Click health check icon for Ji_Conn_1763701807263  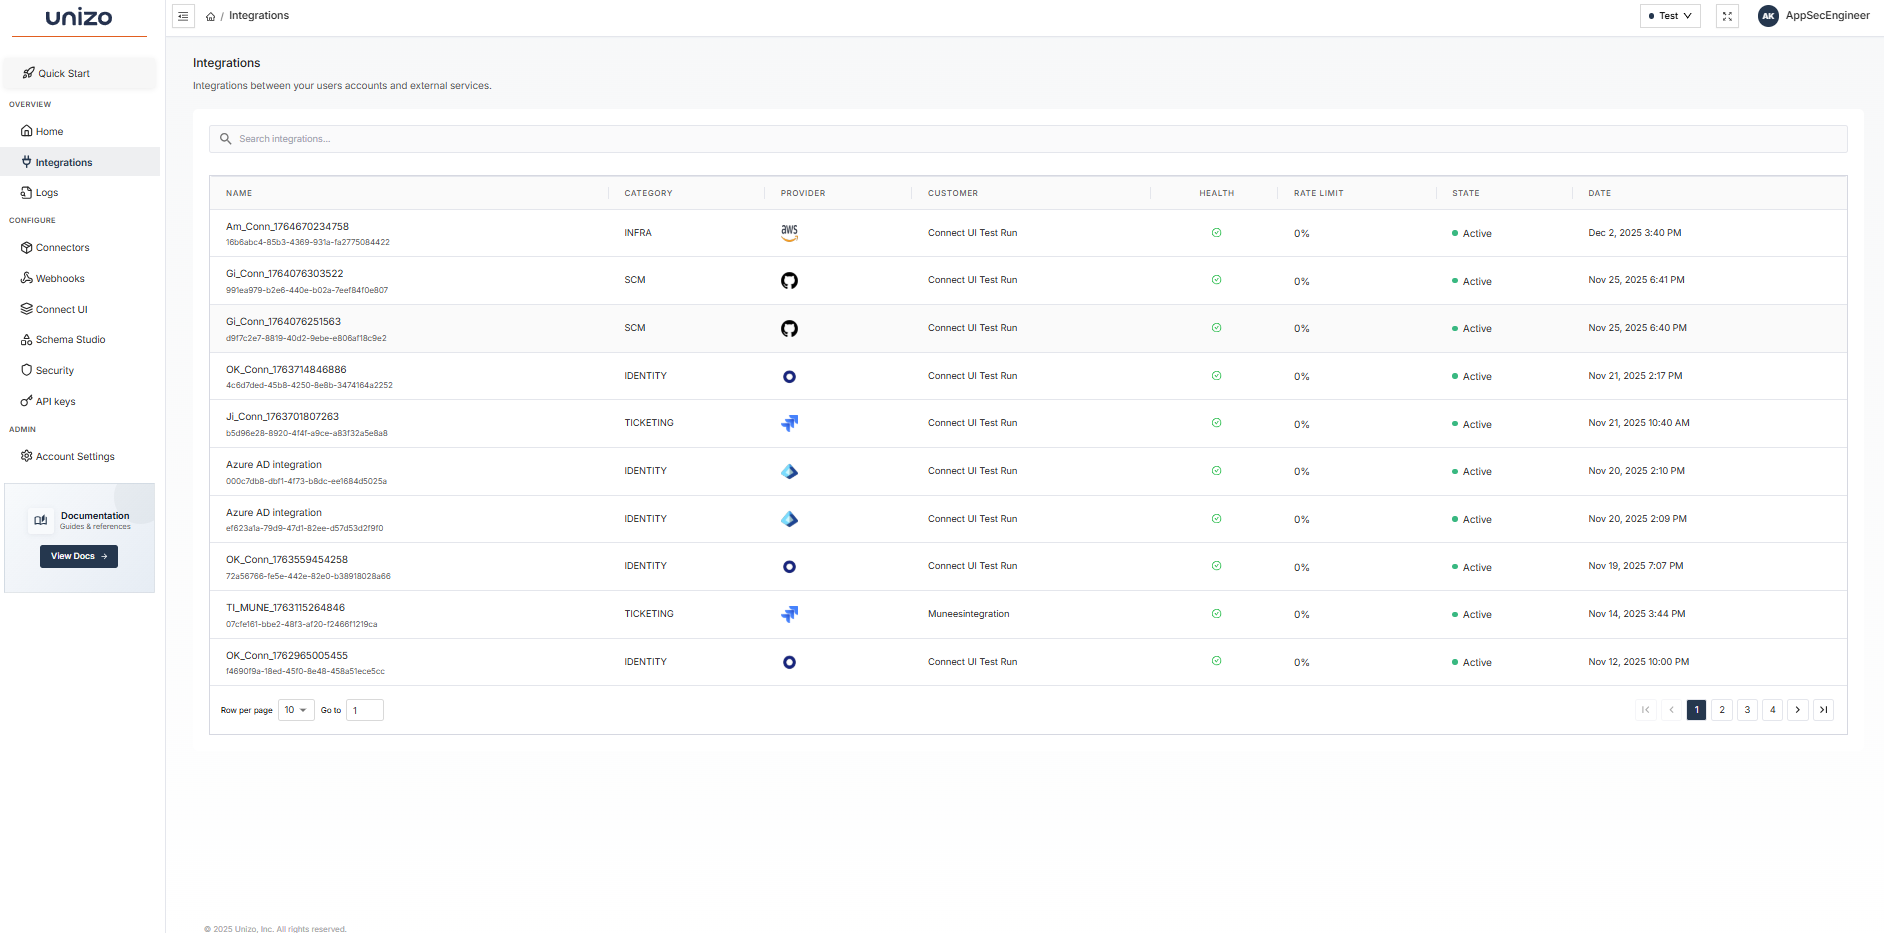[1216, 423]
